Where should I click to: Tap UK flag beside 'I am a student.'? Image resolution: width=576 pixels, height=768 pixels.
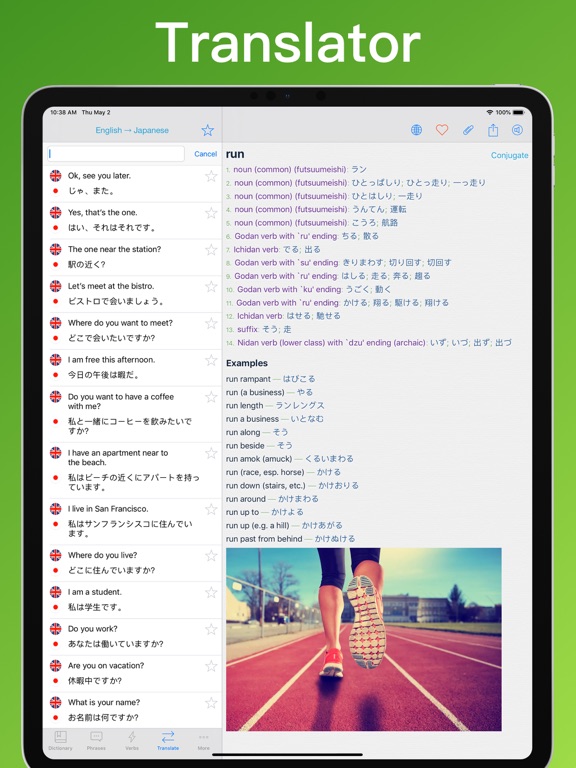(x=56, y=592)
